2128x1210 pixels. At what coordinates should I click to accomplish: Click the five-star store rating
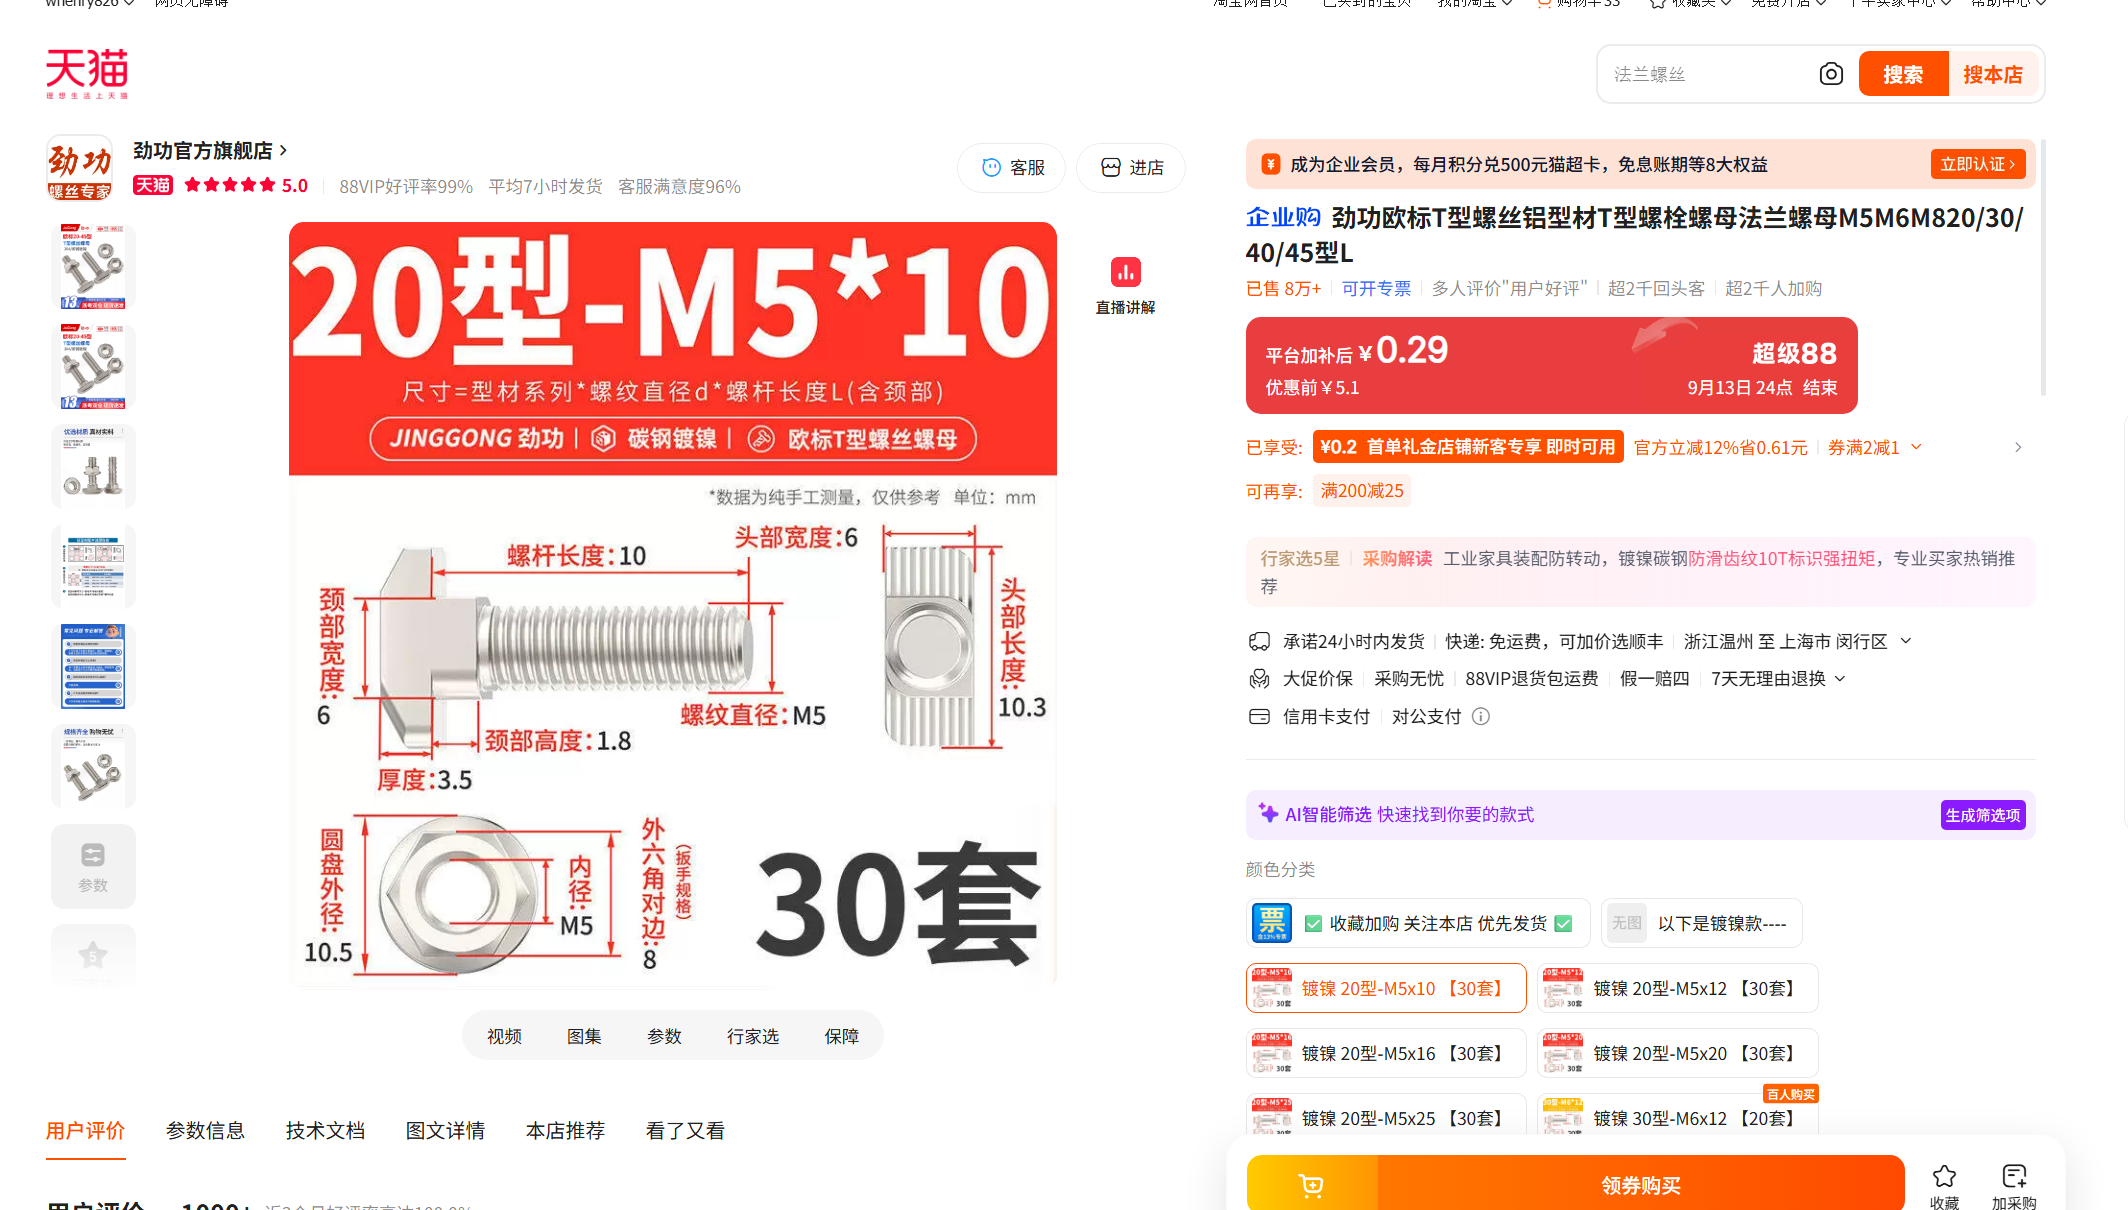pyautogui.click(x=230, y=185)
